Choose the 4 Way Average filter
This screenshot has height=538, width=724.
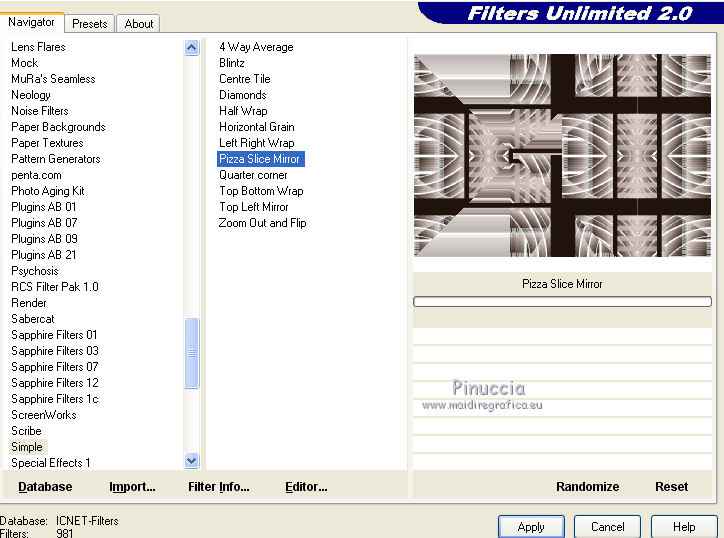[256, 47]
